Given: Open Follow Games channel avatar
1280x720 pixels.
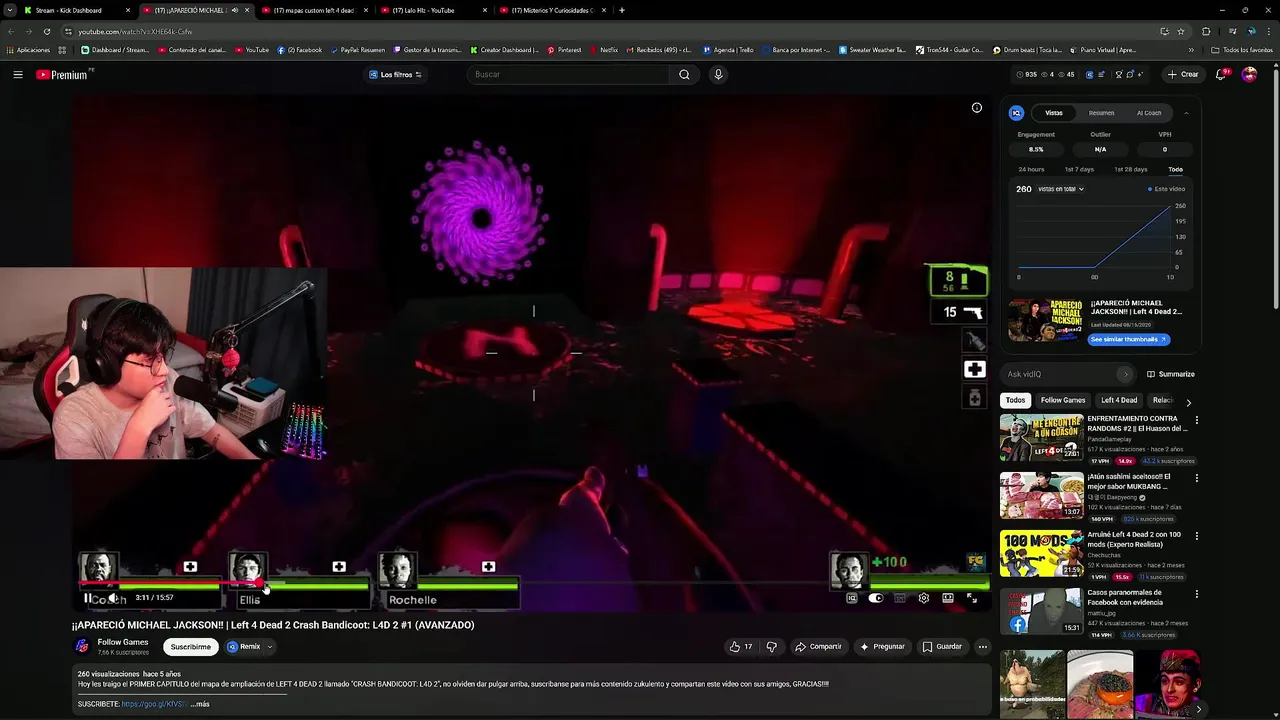Looking at the screenshot, I should tap(82, 646).
